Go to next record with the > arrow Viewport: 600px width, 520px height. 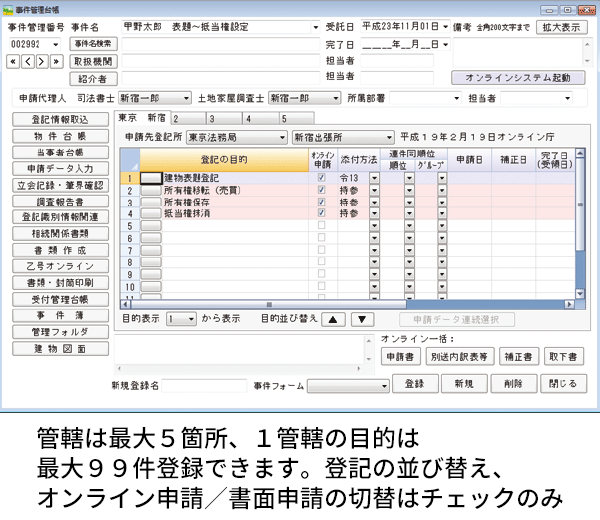tap(42, 62)
